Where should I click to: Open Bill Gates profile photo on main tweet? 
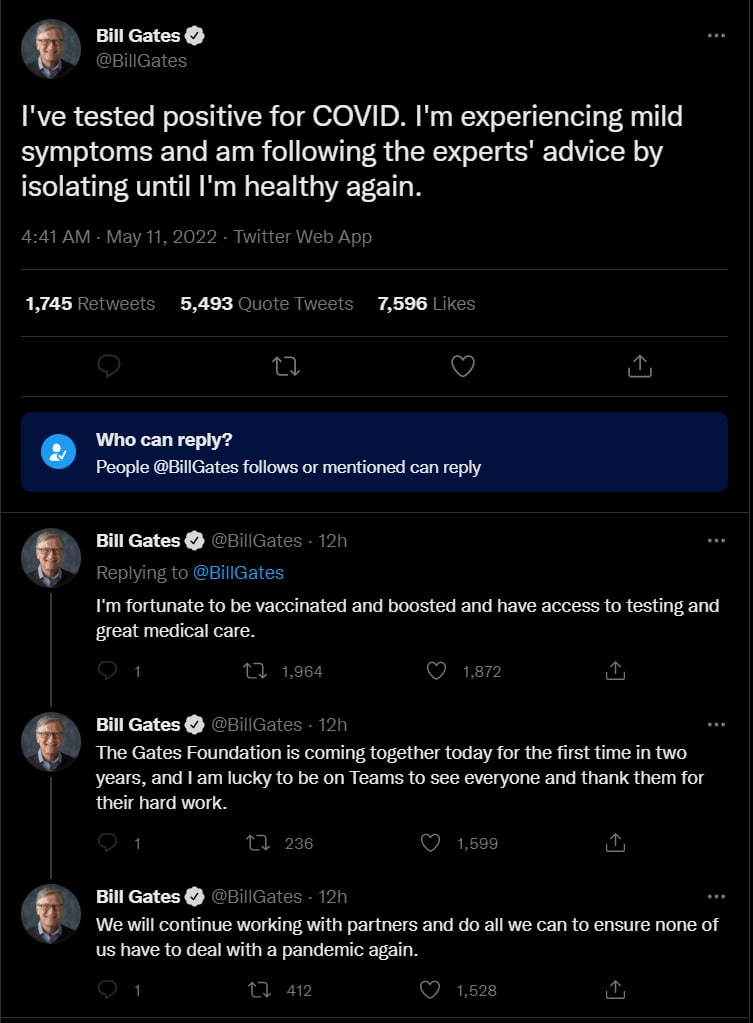point(51,49)
